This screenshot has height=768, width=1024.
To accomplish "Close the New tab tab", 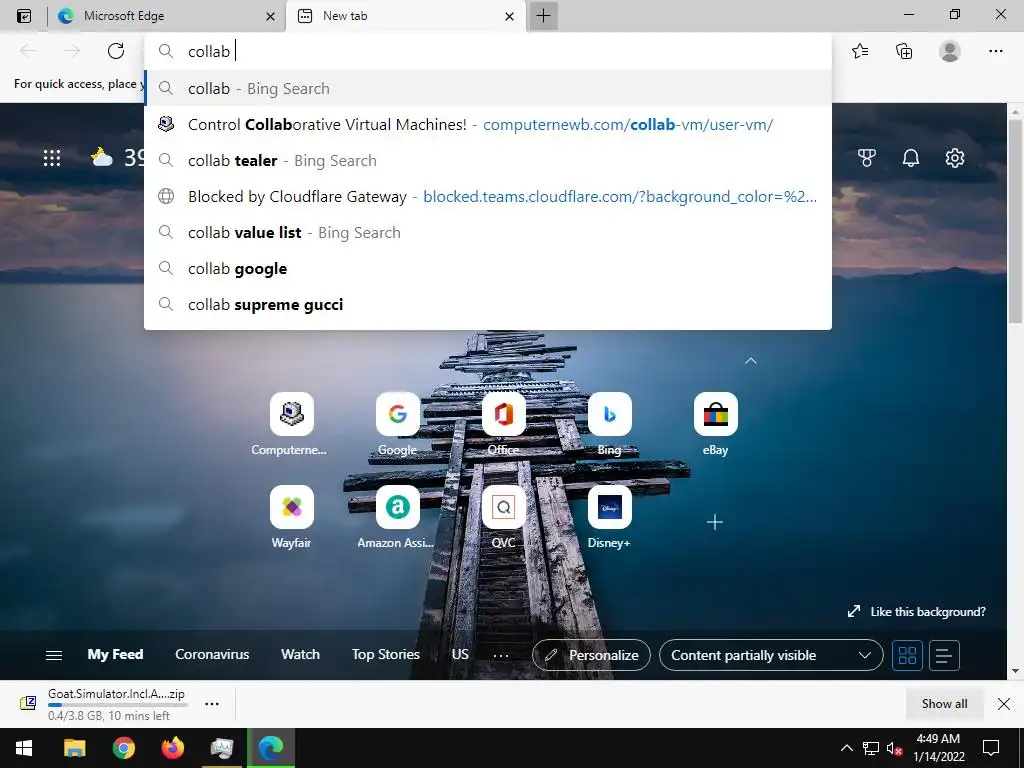I will (509, 16).
